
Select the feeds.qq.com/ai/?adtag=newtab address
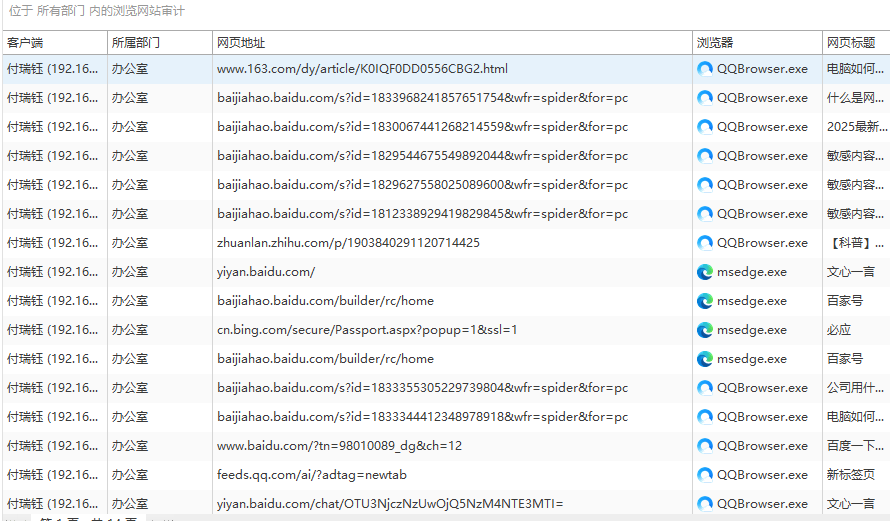tap(312, 475)
